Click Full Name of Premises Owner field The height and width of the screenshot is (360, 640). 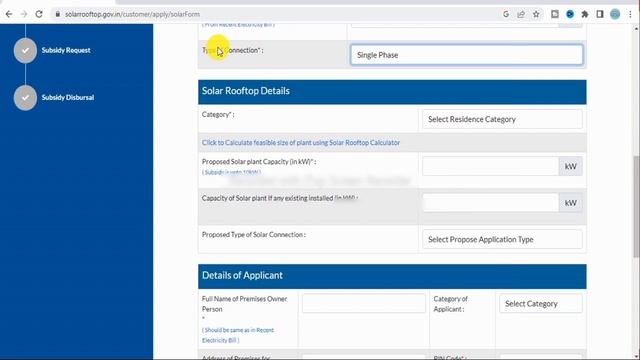363,303
